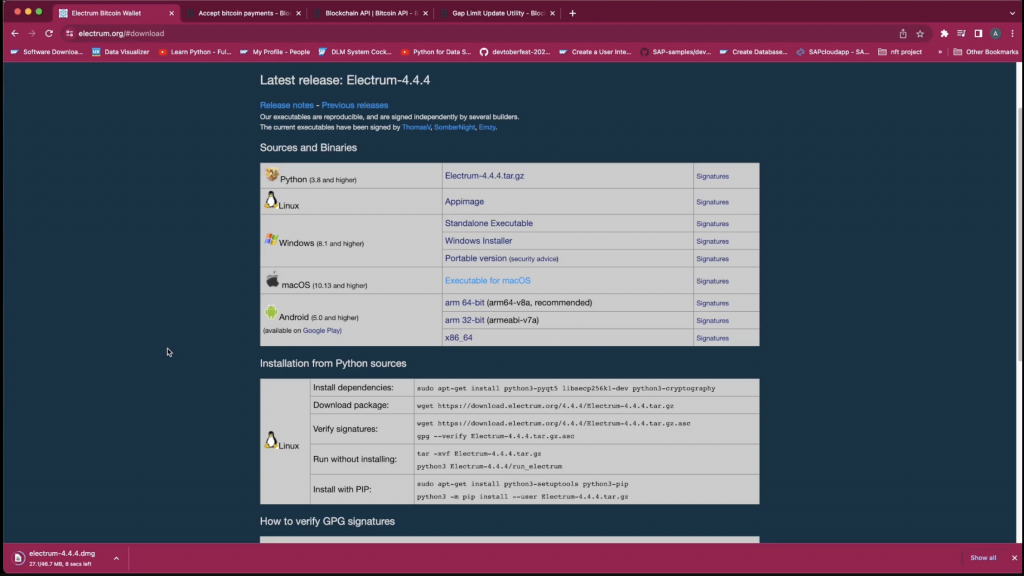Open the SAPcloudapp bookmark
The height and width of the screenshot is (576, 1024).
pos(833,52)
